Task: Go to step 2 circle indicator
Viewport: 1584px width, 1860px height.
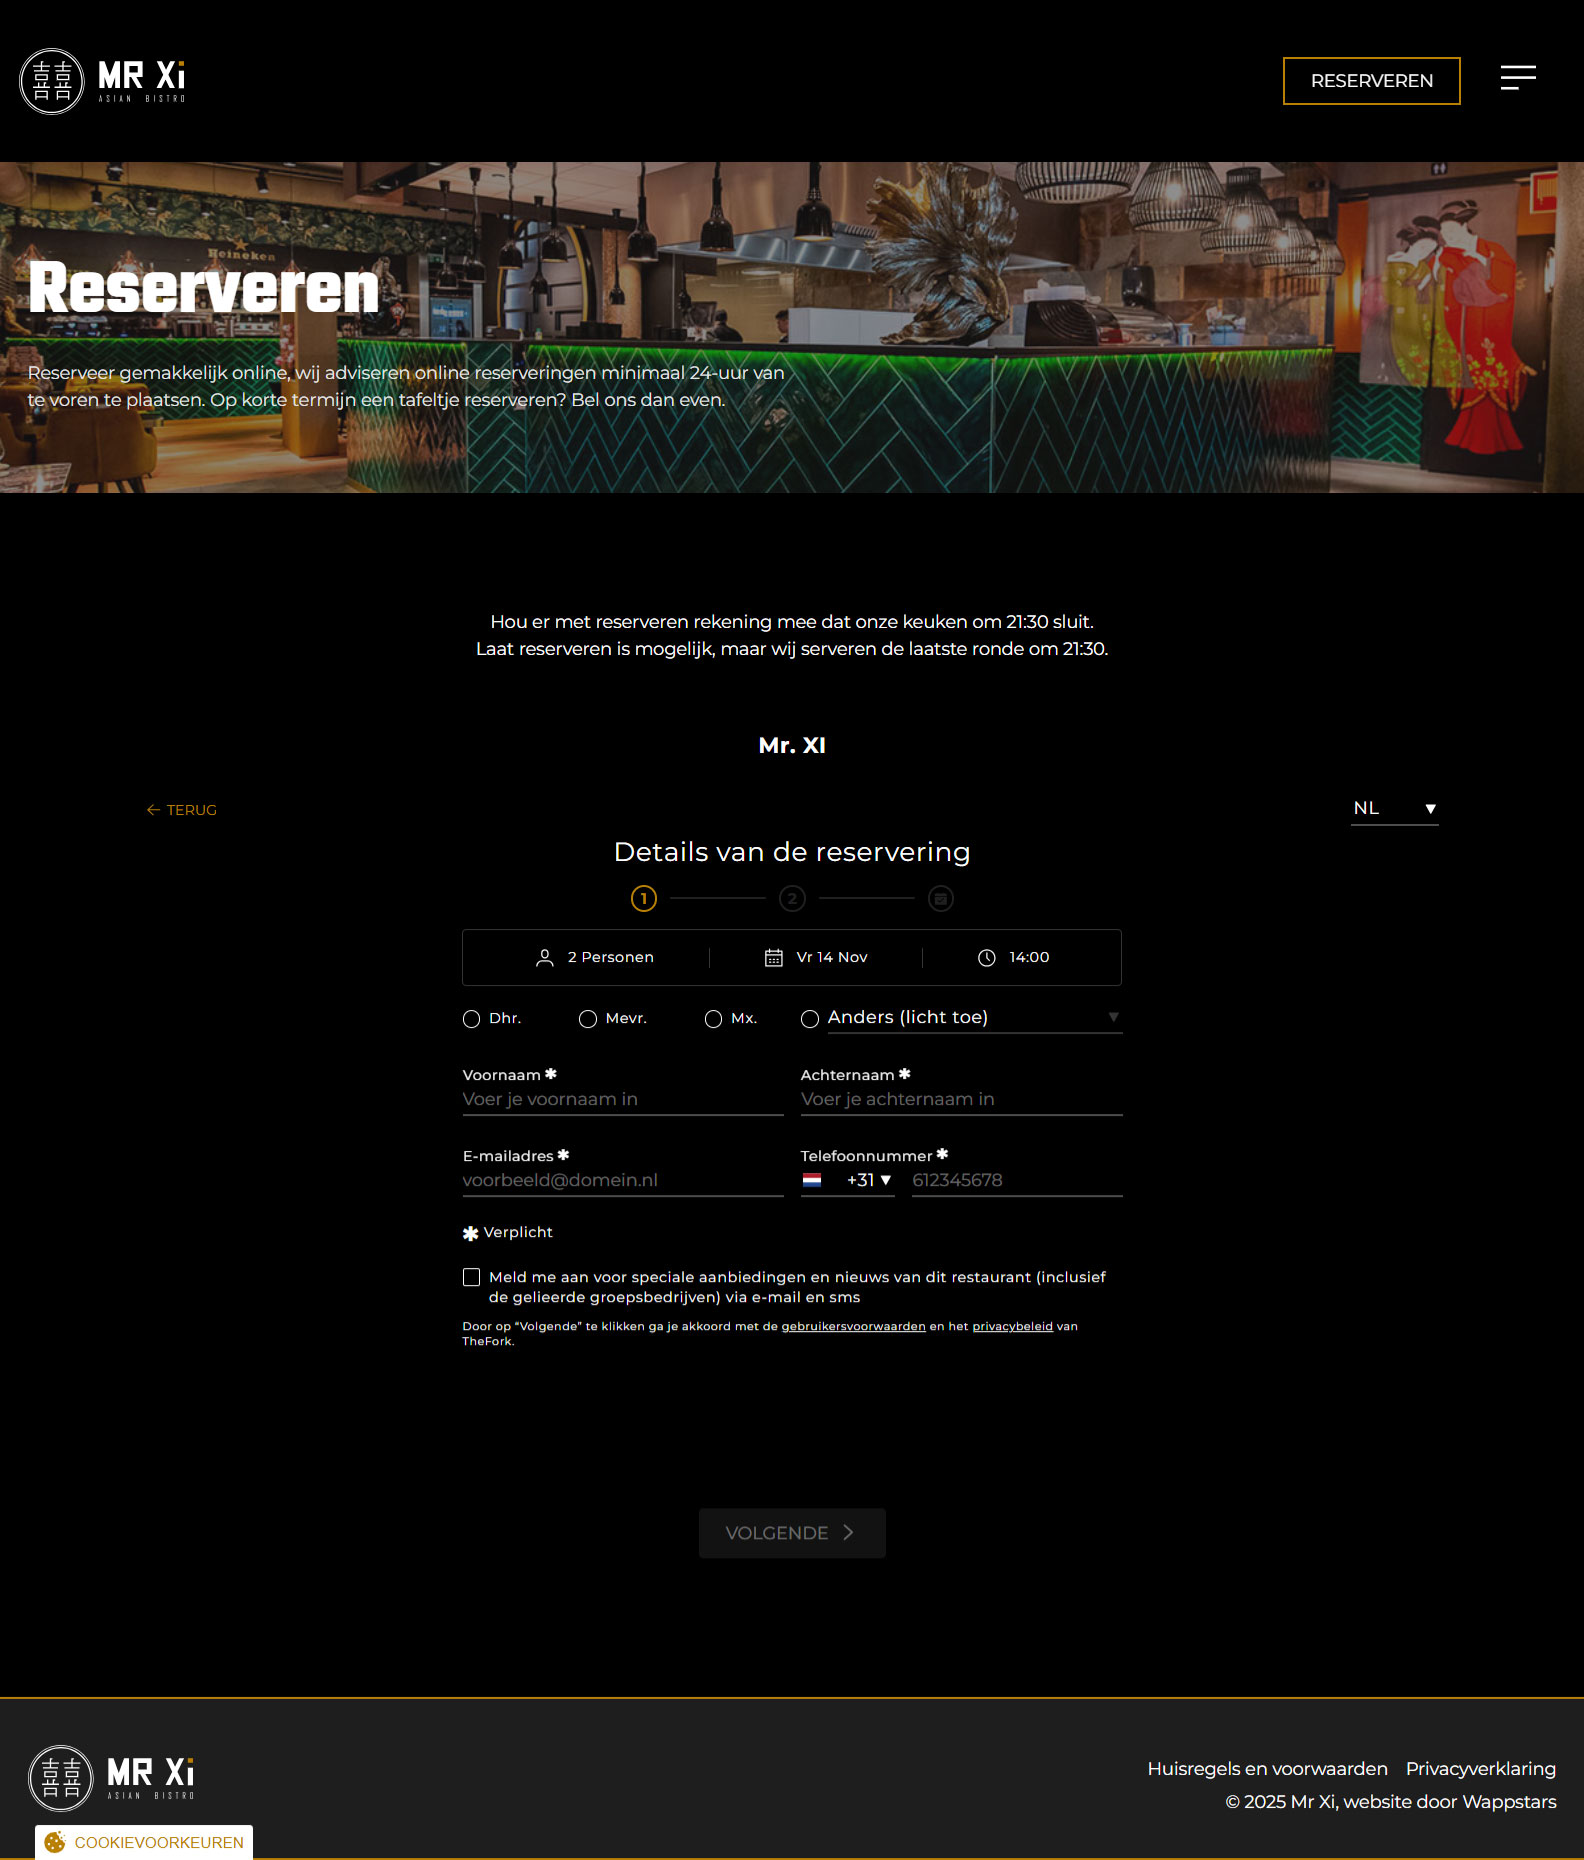Action: coord(792,899)
